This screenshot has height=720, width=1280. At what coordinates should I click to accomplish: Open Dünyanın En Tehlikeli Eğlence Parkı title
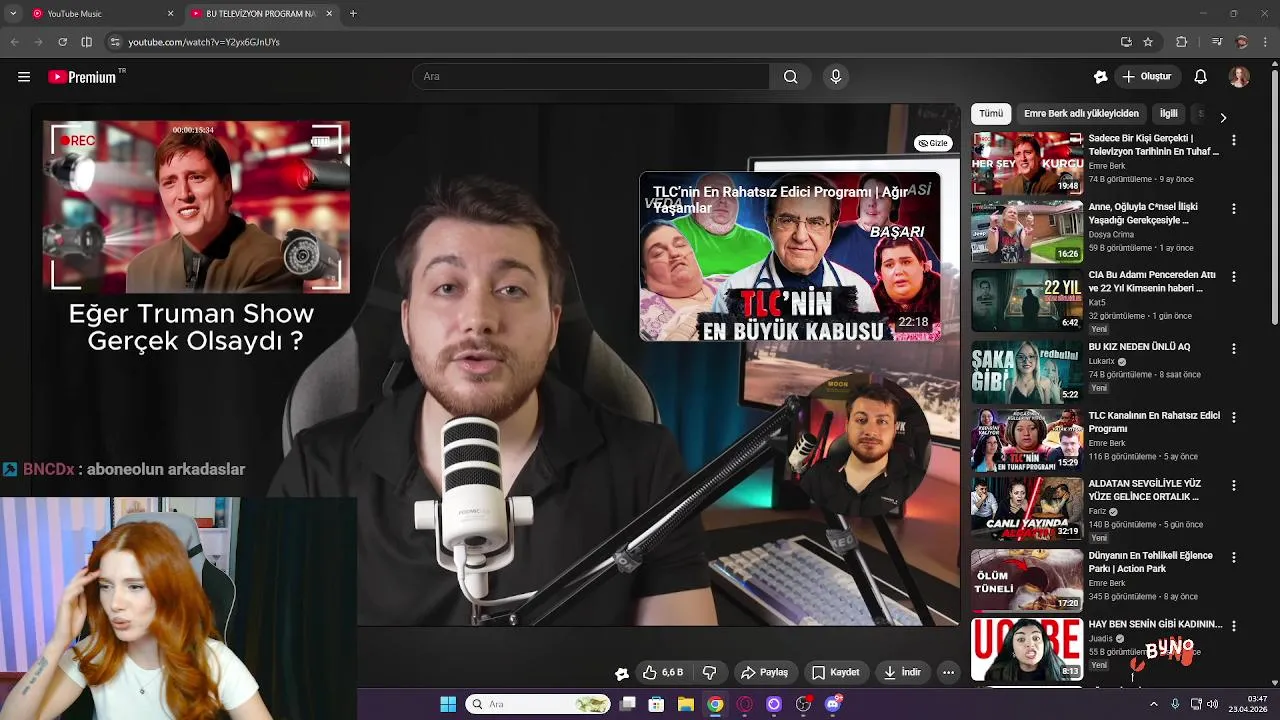coord(1150,562)
